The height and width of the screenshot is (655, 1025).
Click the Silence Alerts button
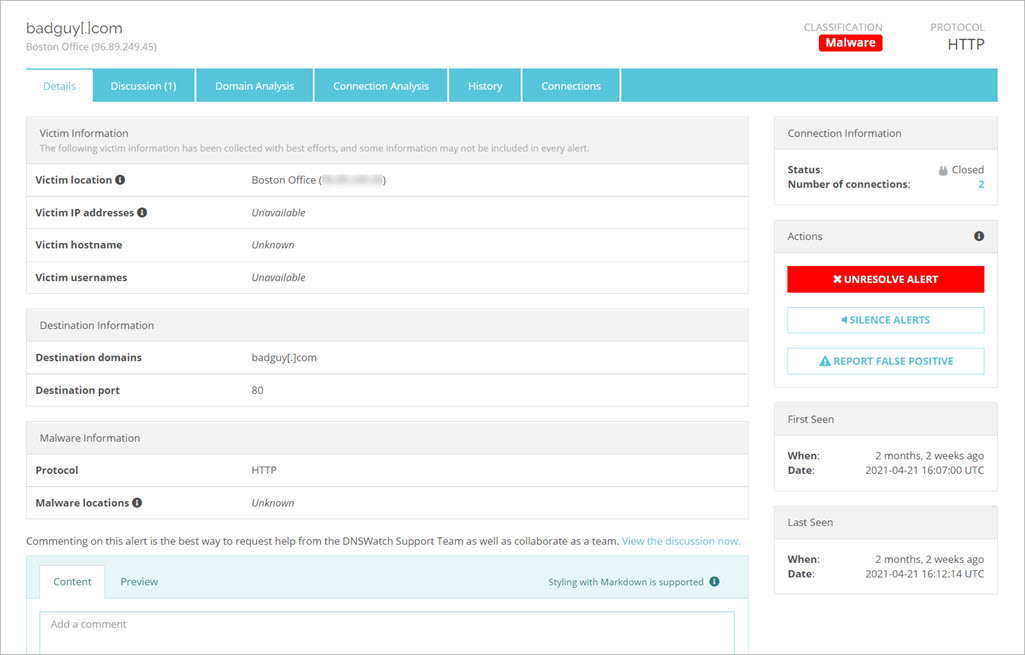coord(885,319)
